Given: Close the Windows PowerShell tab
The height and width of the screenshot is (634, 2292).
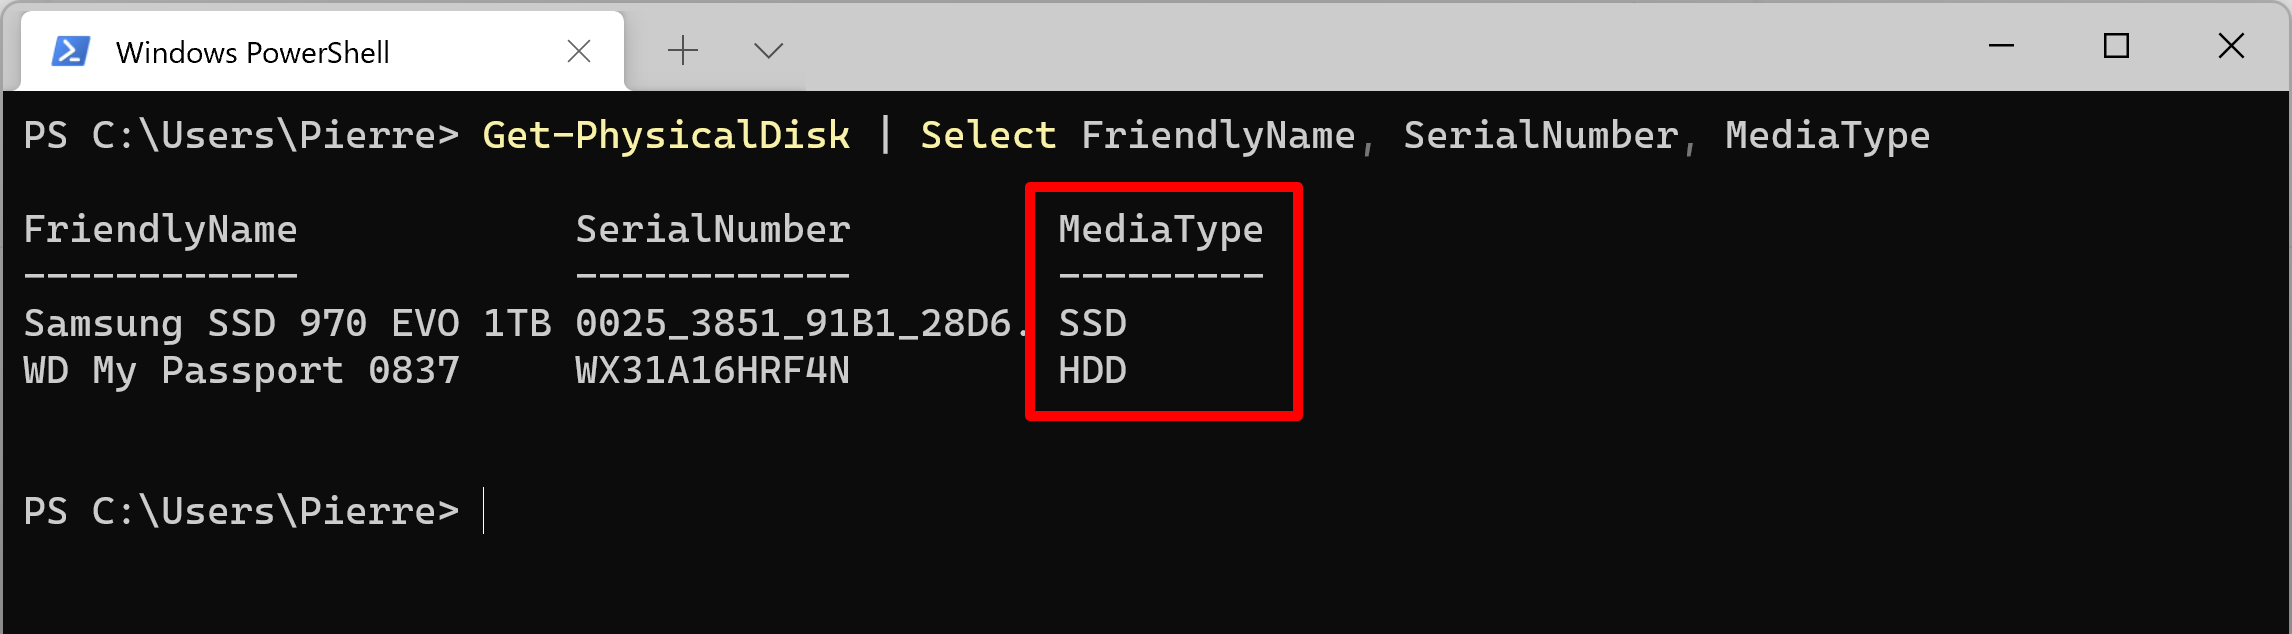Looking at the screenshot, I should (579, 51).
